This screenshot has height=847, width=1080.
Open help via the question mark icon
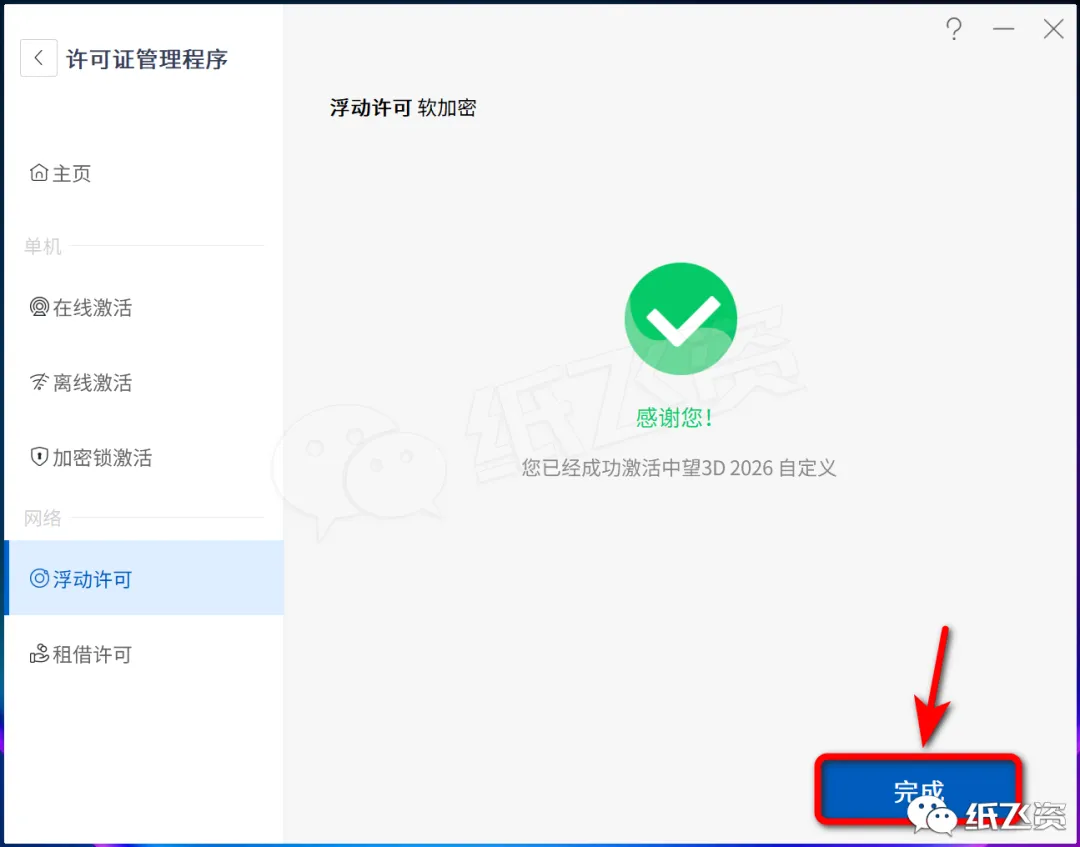953,30
